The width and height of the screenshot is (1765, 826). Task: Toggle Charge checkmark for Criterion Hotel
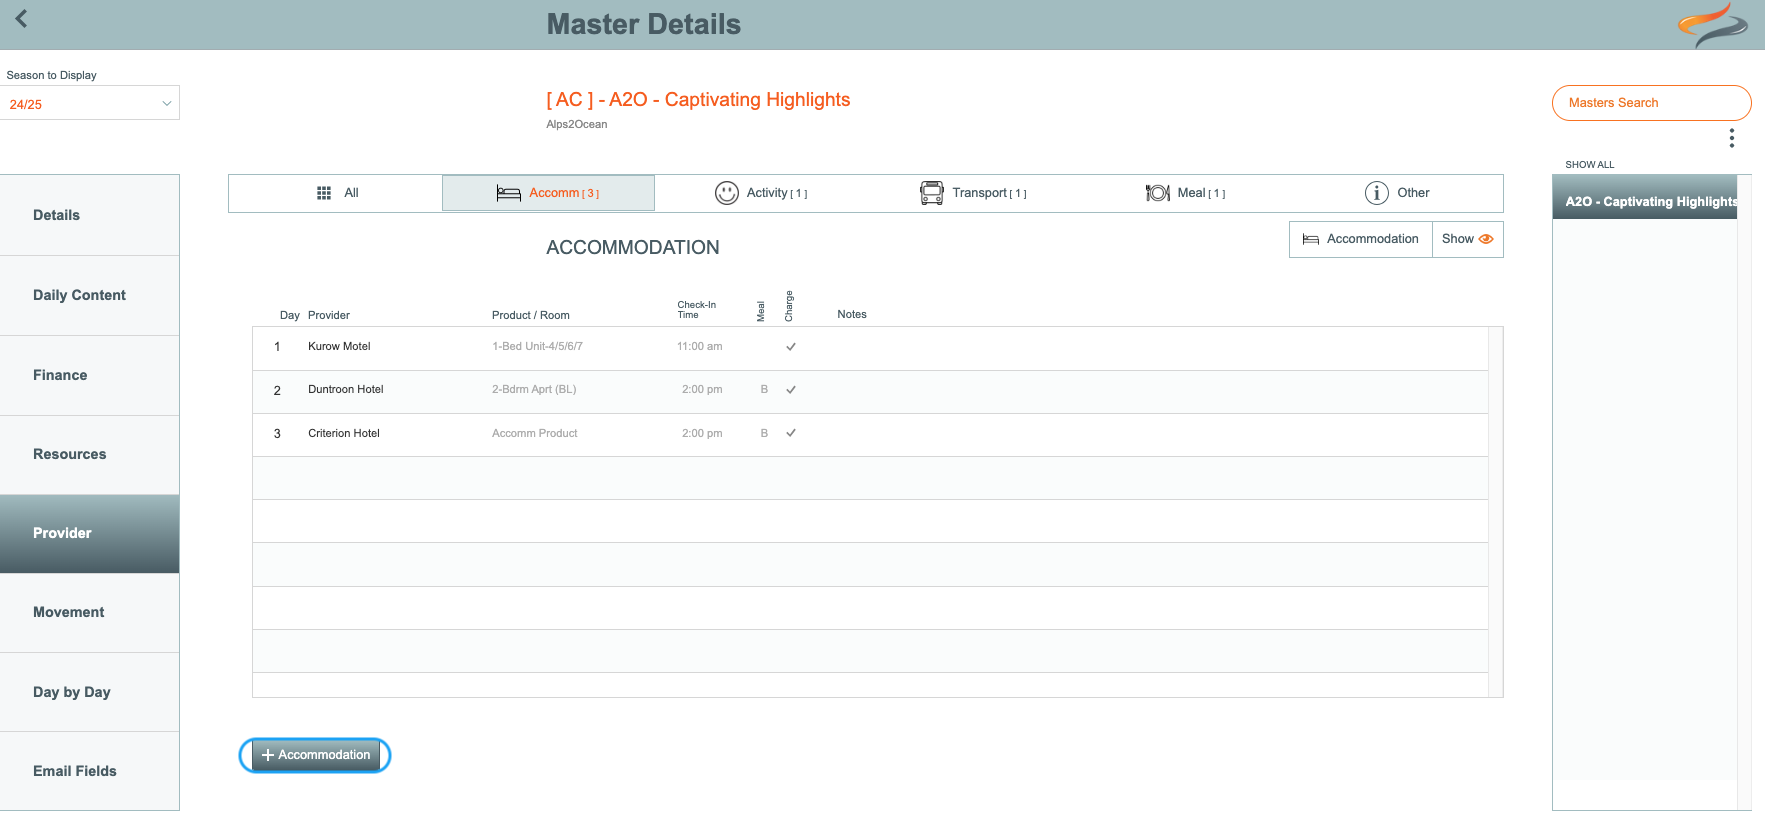(791, 433)
